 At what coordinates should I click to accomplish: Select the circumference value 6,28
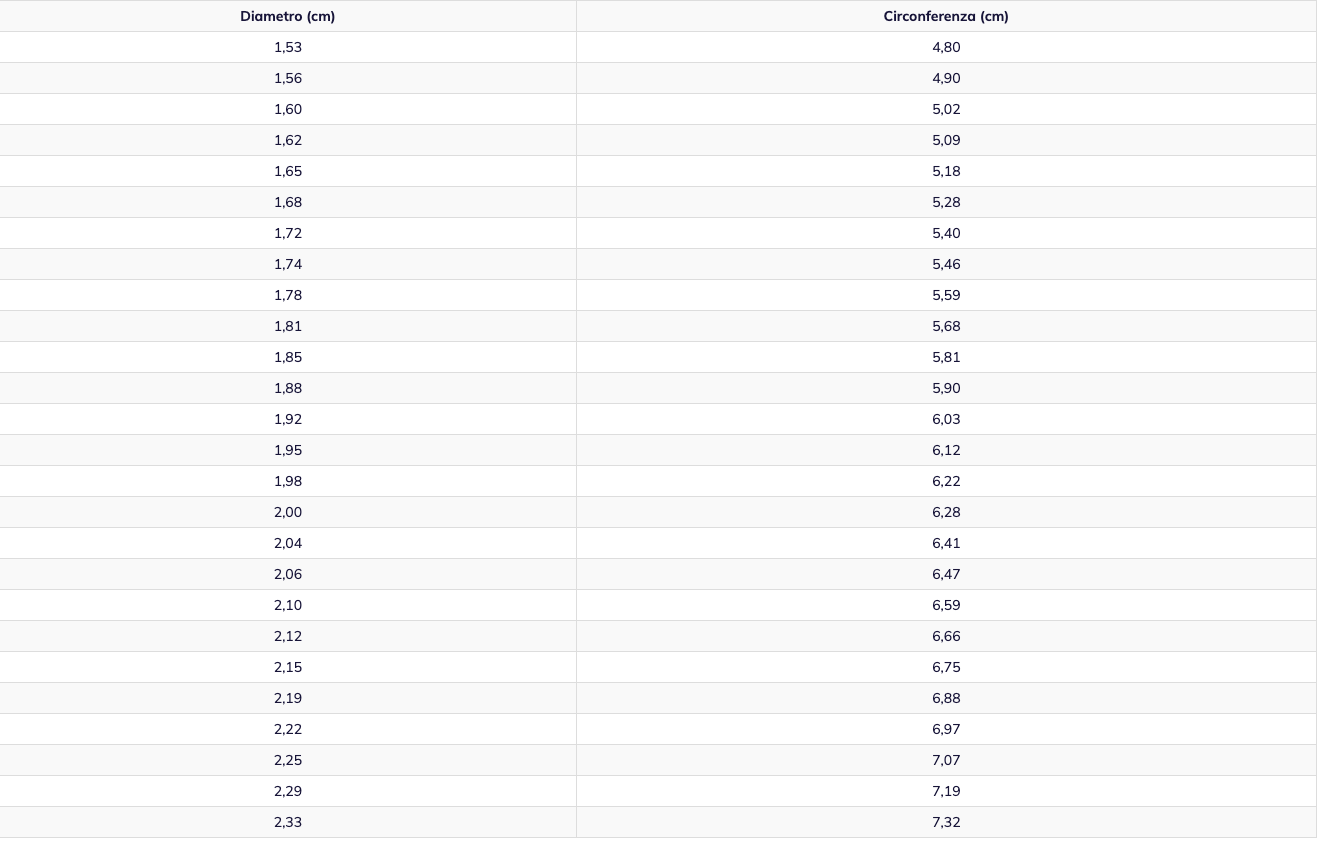pos(946,512)
